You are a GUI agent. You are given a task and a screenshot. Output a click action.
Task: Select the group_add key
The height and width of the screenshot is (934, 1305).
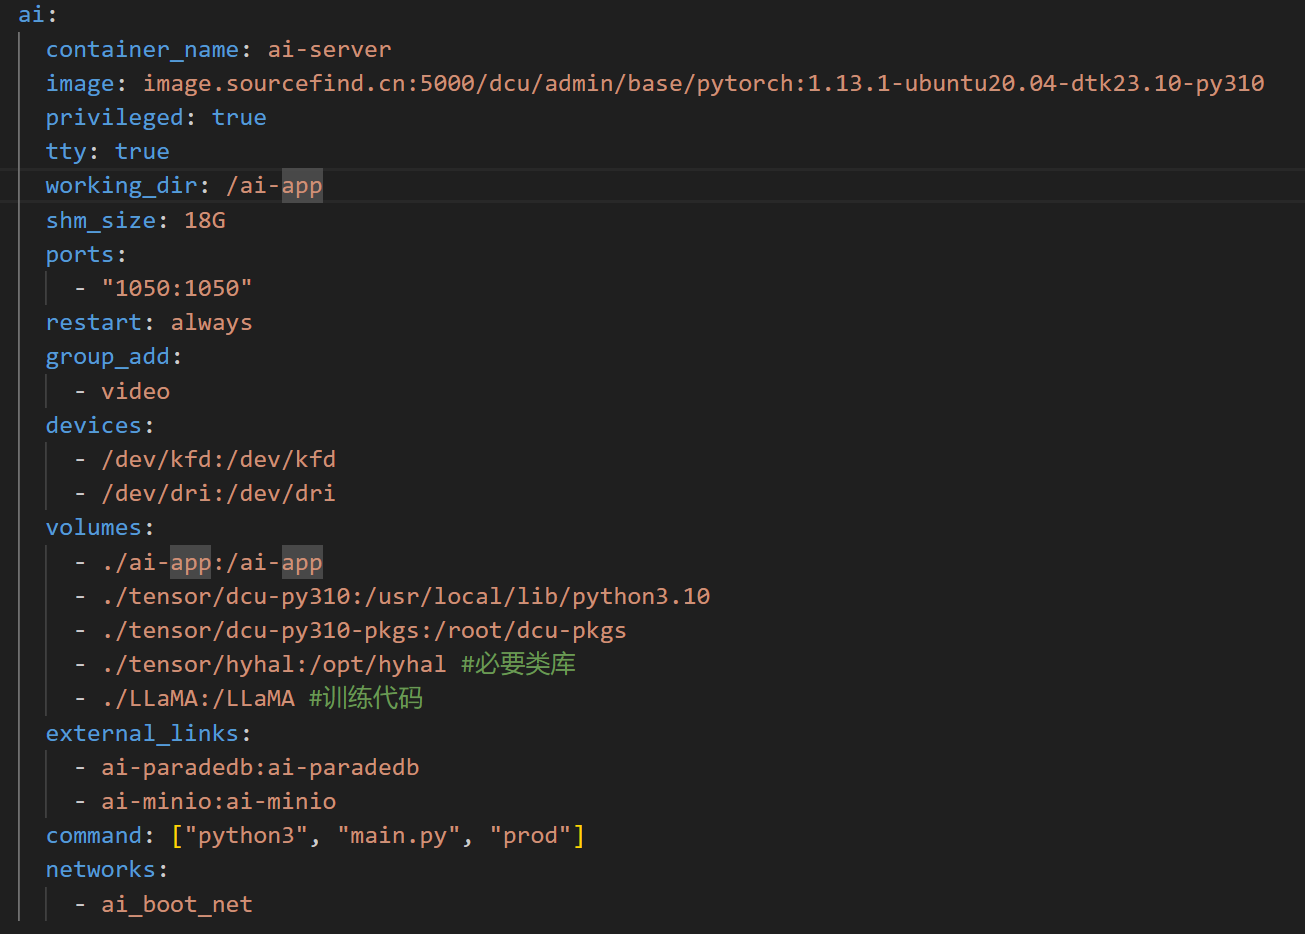point(107,356)
